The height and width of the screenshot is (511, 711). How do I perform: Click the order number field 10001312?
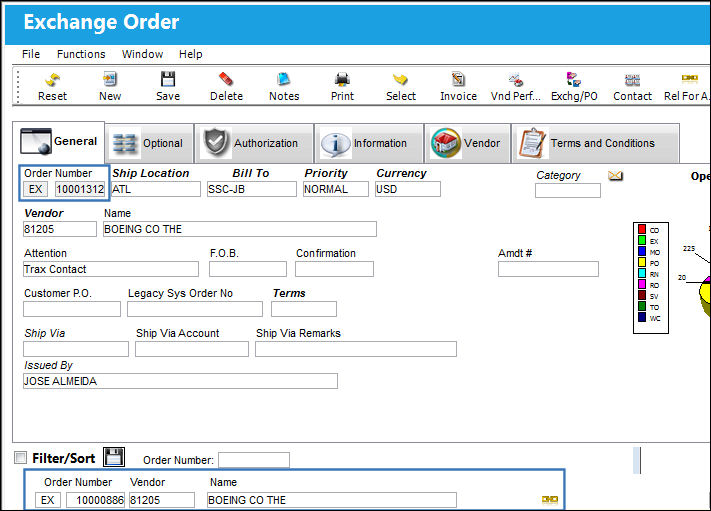pos(80,189)
